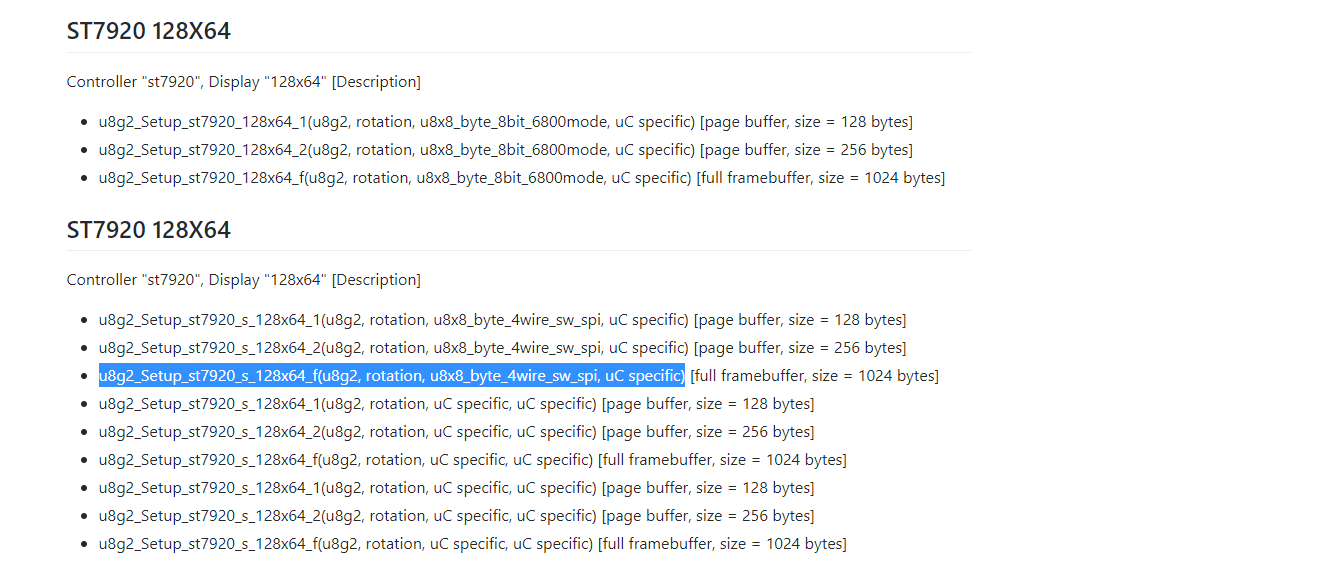Click page buffer 128 bytes on 6800mode line
The image size is (1335, 570).
(x=806, y=122)
